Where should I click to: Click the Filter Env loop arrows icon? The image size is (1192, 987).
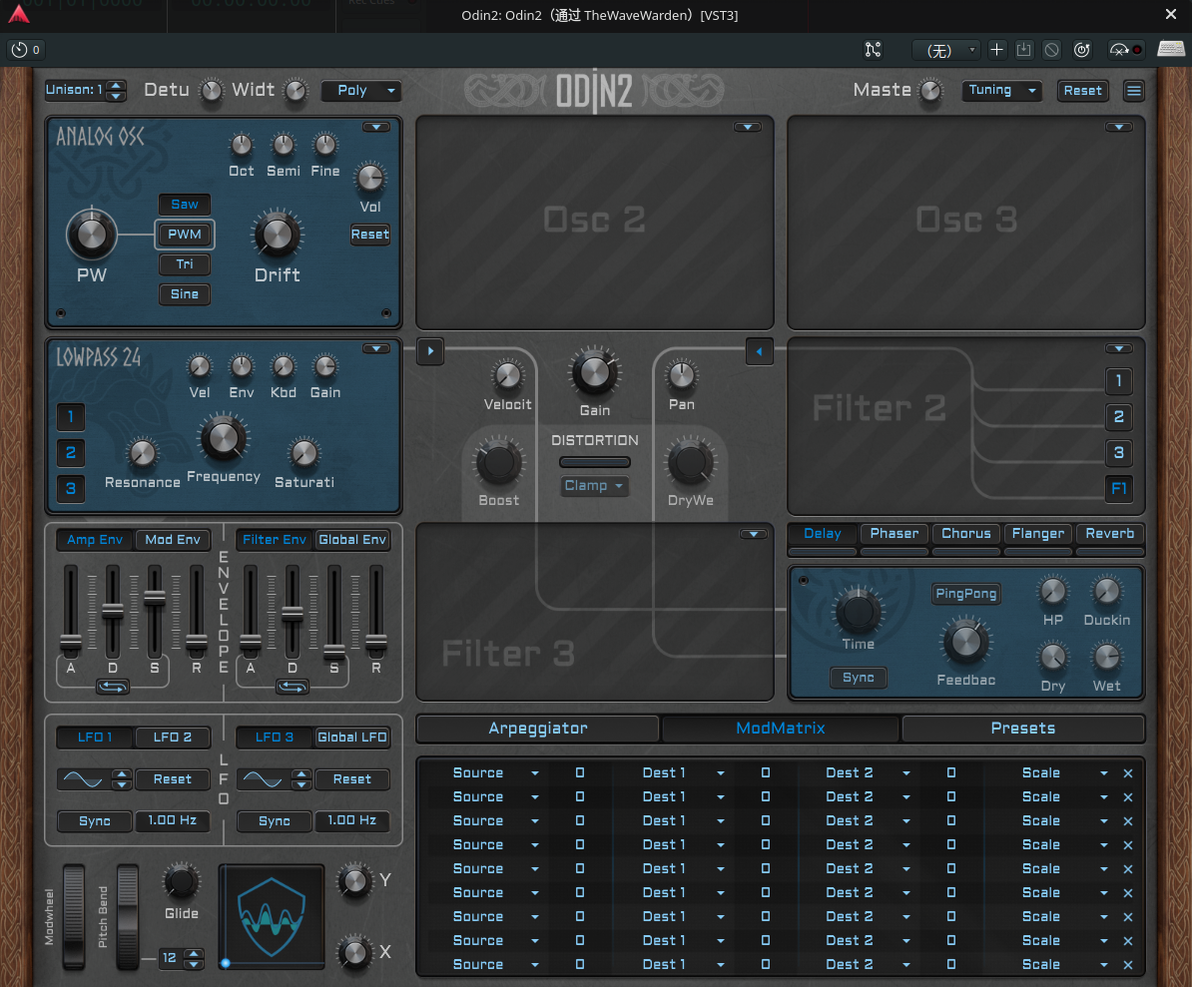tap(292, 687)
